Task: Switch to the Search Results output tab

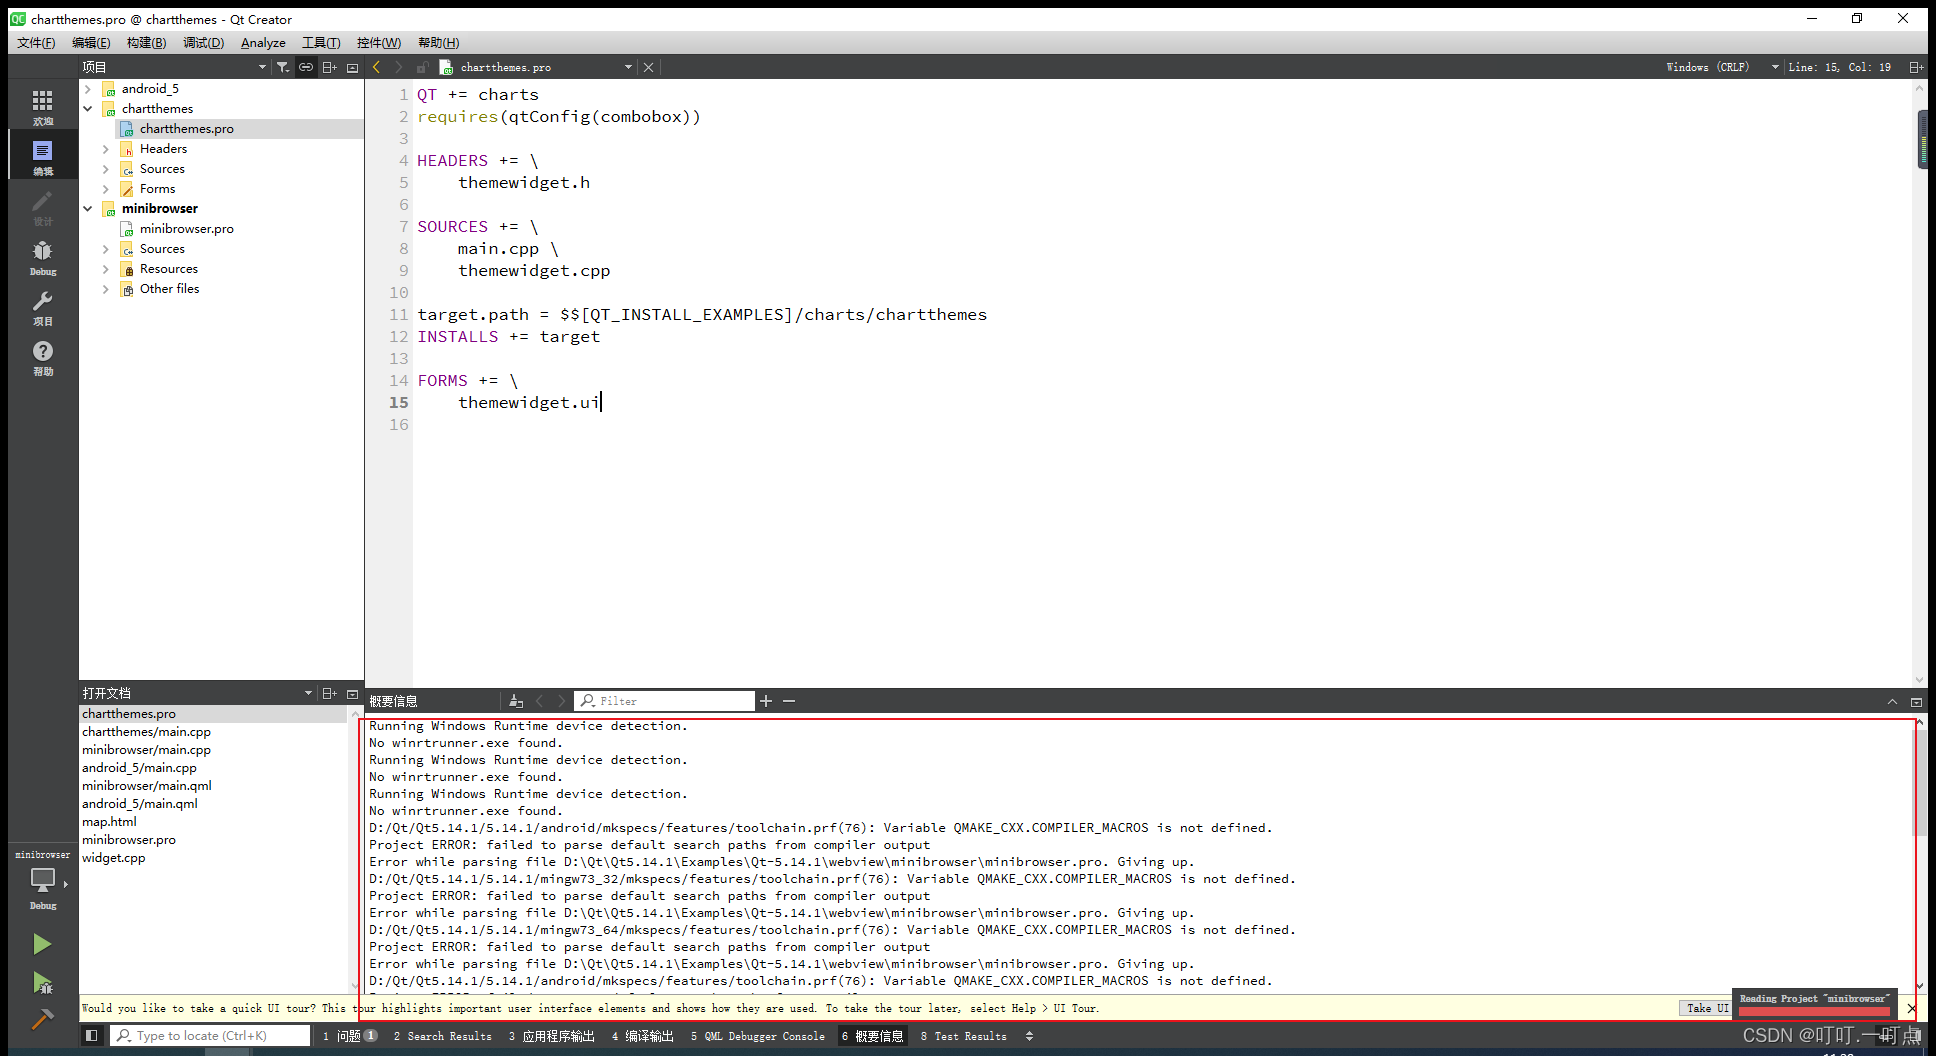Action: point(443,1035)
